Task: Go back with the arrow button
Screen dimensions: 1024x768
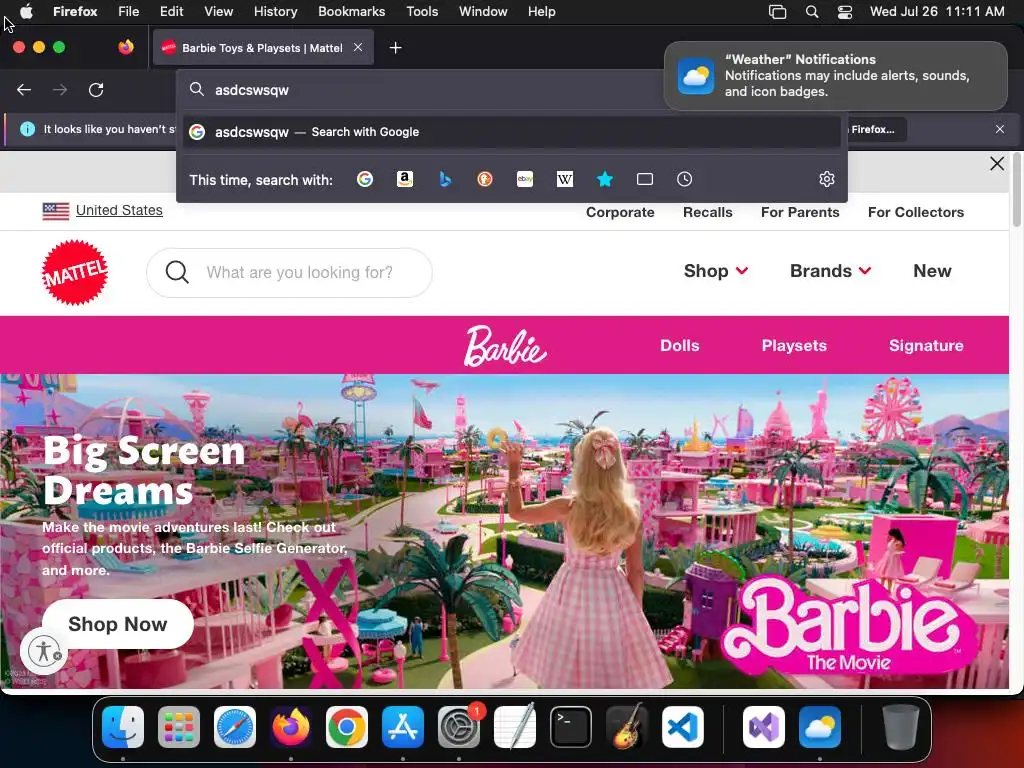Action: 24,90
